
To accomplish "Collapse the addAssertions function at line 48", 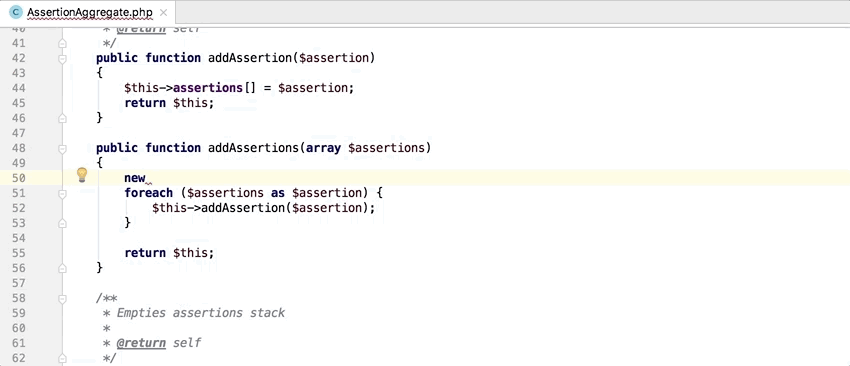I will click(x=62, y=148).
